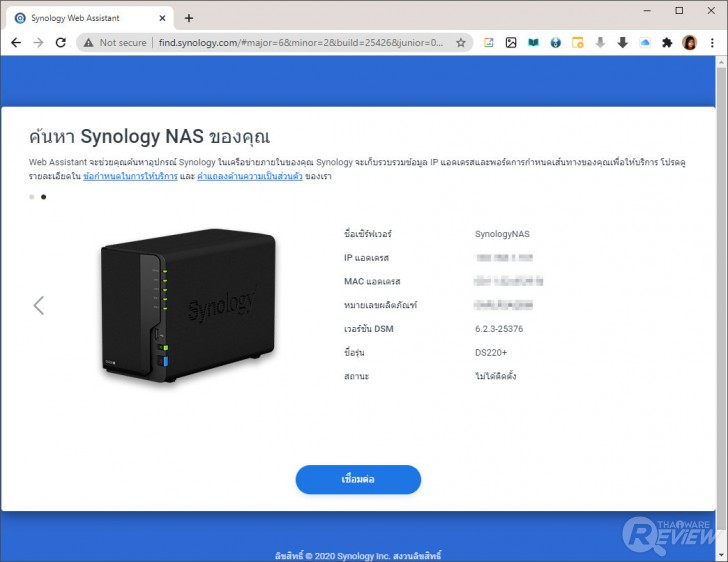
Task: Reload the Synology Web Assistant page
Action: 61,43
